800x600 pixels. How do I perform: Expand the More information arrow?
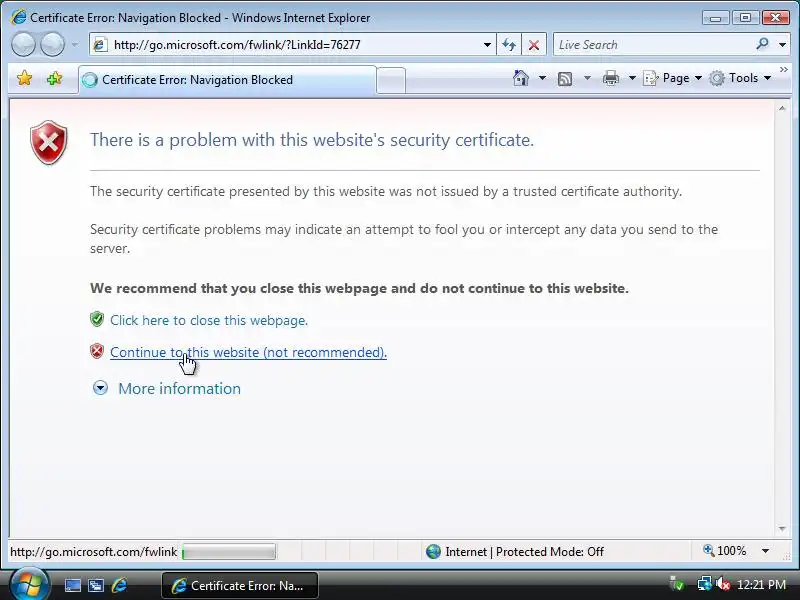point(101,388)
